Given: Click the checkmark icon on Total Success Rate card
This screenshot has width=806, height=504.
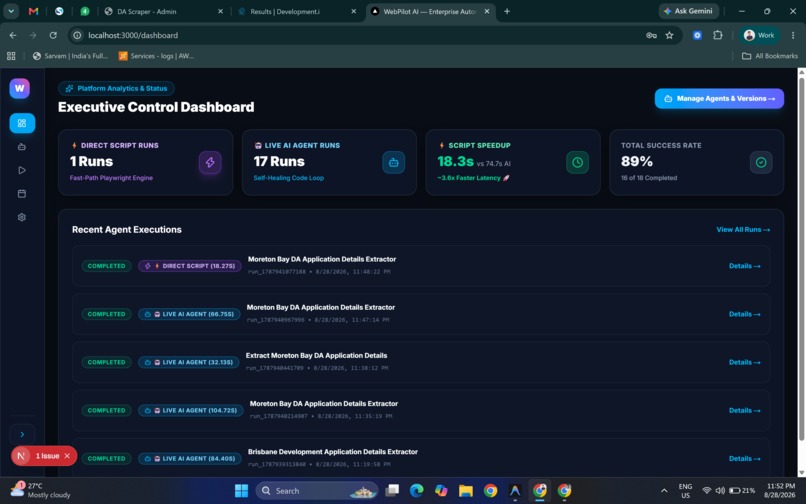Looking at the screenshot, I should [x=761, y=163].
